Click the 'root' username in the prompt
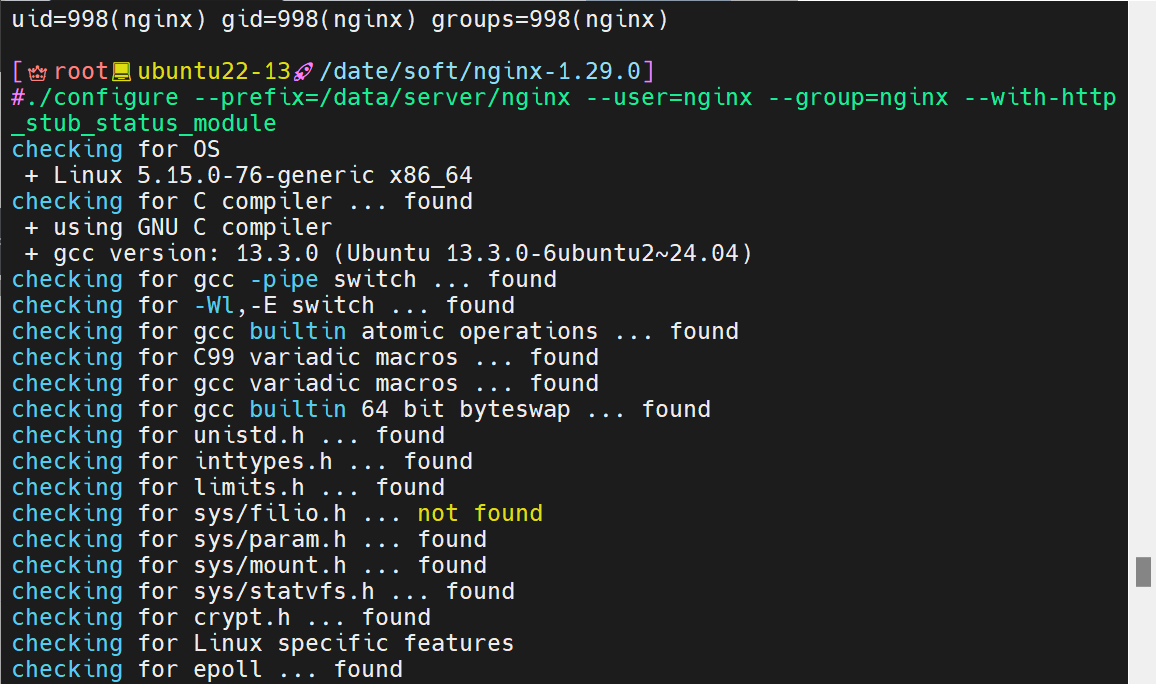The height and width of the screenshot is (684, 1156). pyautogui.click(x=81, y=71)
